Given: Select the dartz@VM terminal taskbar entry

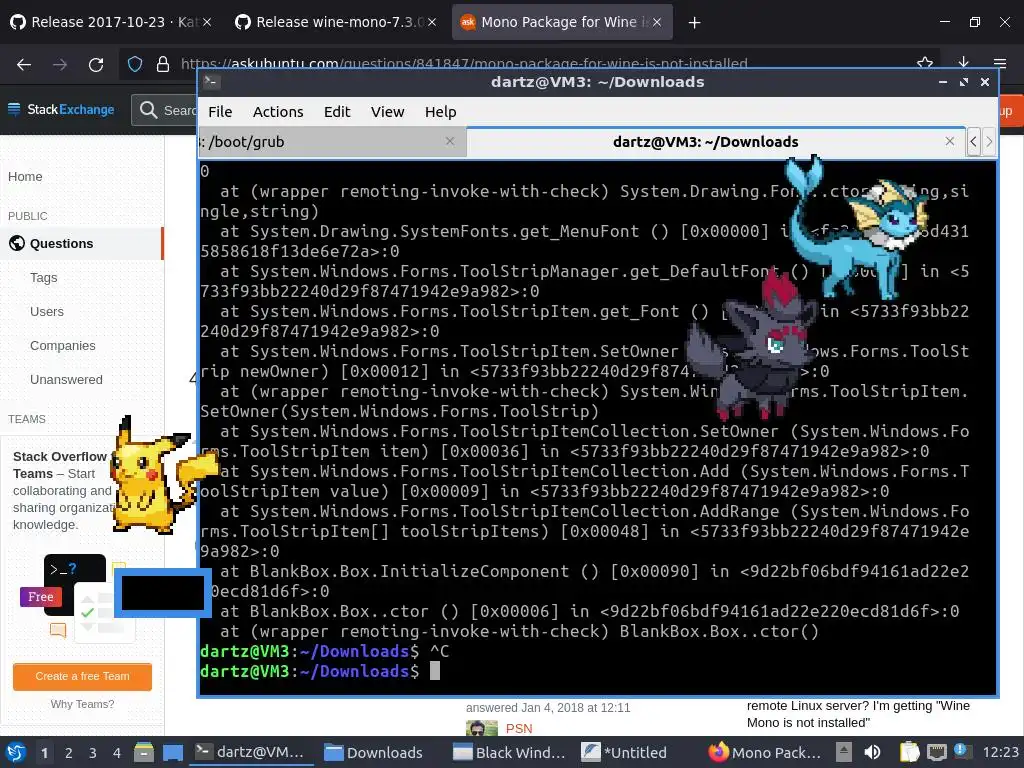Looking at the screenshot, I should pyautogui.click(x=251, y=752).
